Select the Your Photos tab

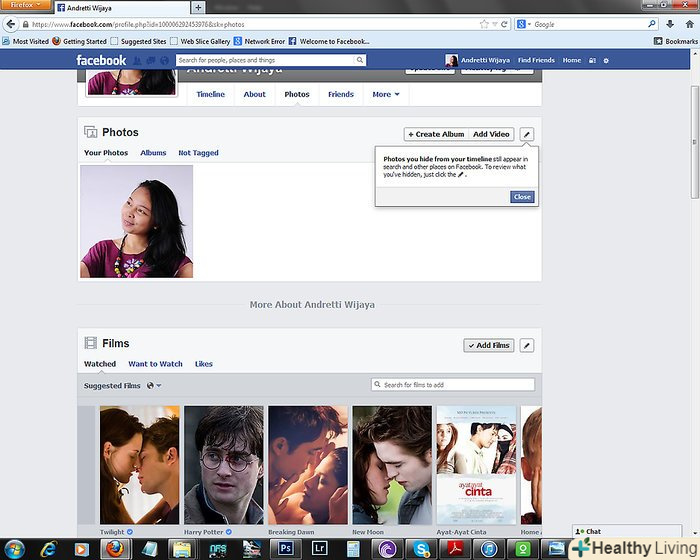106,153
